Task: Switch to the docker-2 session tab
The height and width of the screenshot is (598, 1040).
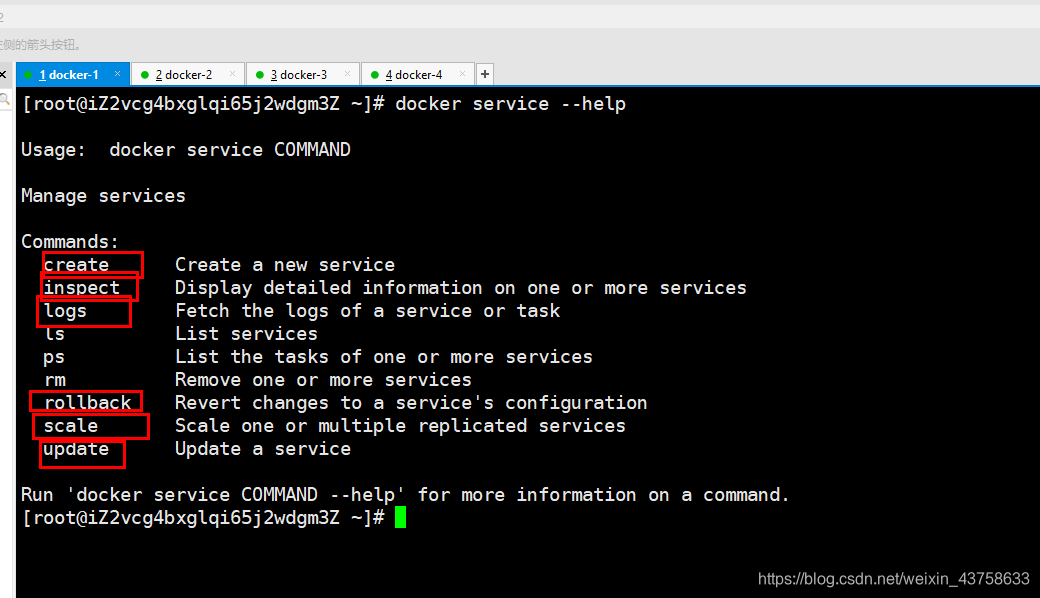Action: [188, 74]
